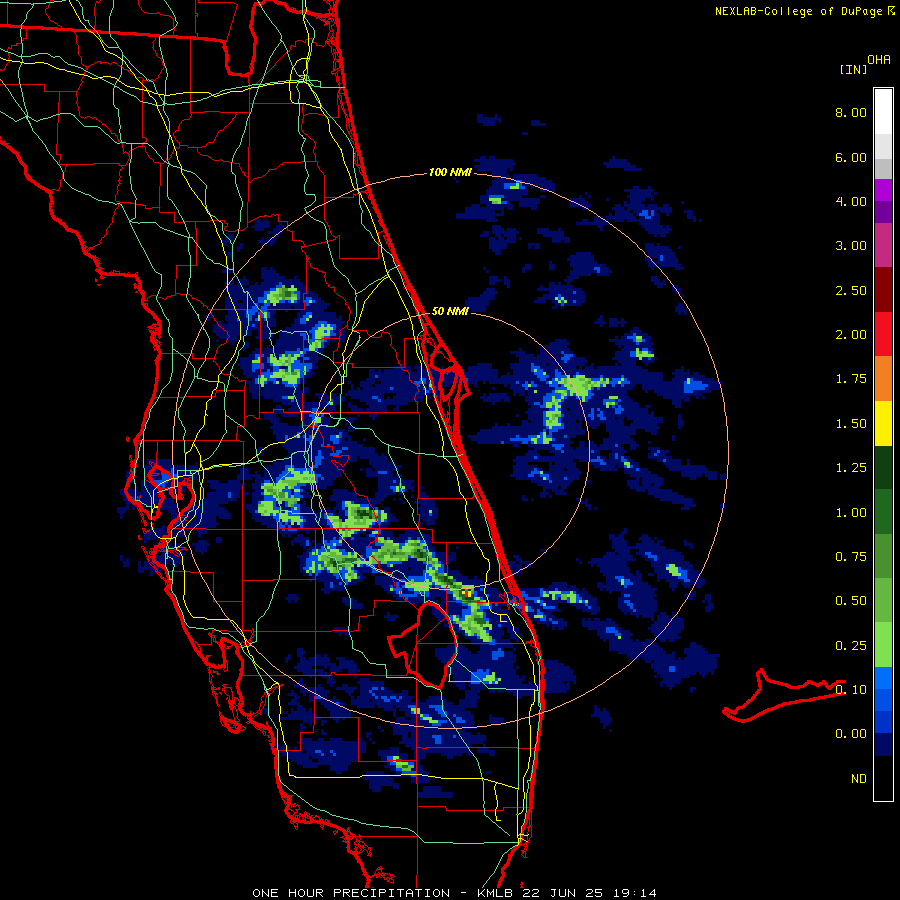The height and width of the screenshot is (900, 900).
Task: Click the Lake Okeechobee outline on the map
Action: [422, 644]
